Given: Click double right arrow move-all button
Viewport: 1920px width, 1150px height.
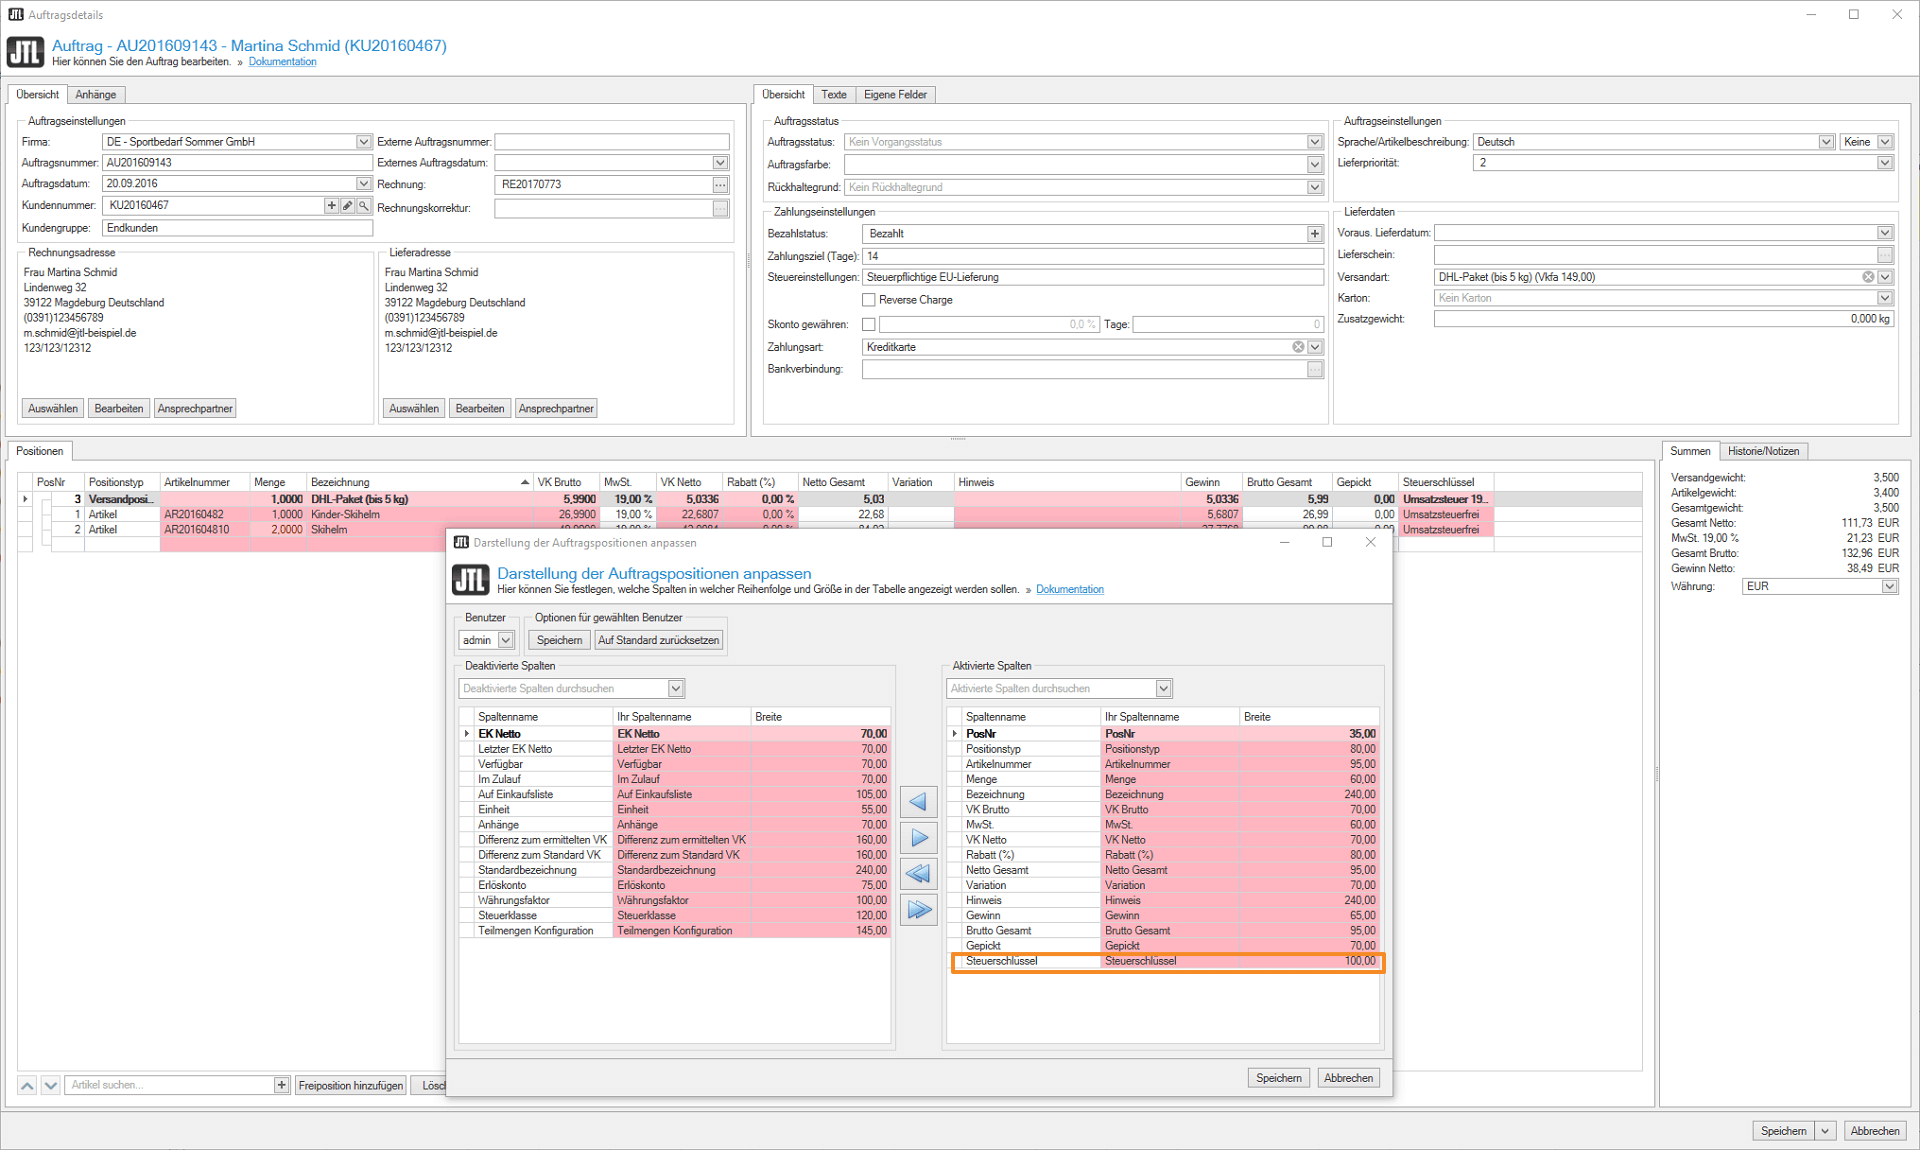Looking at the screenshot, I should pos(918,910).
